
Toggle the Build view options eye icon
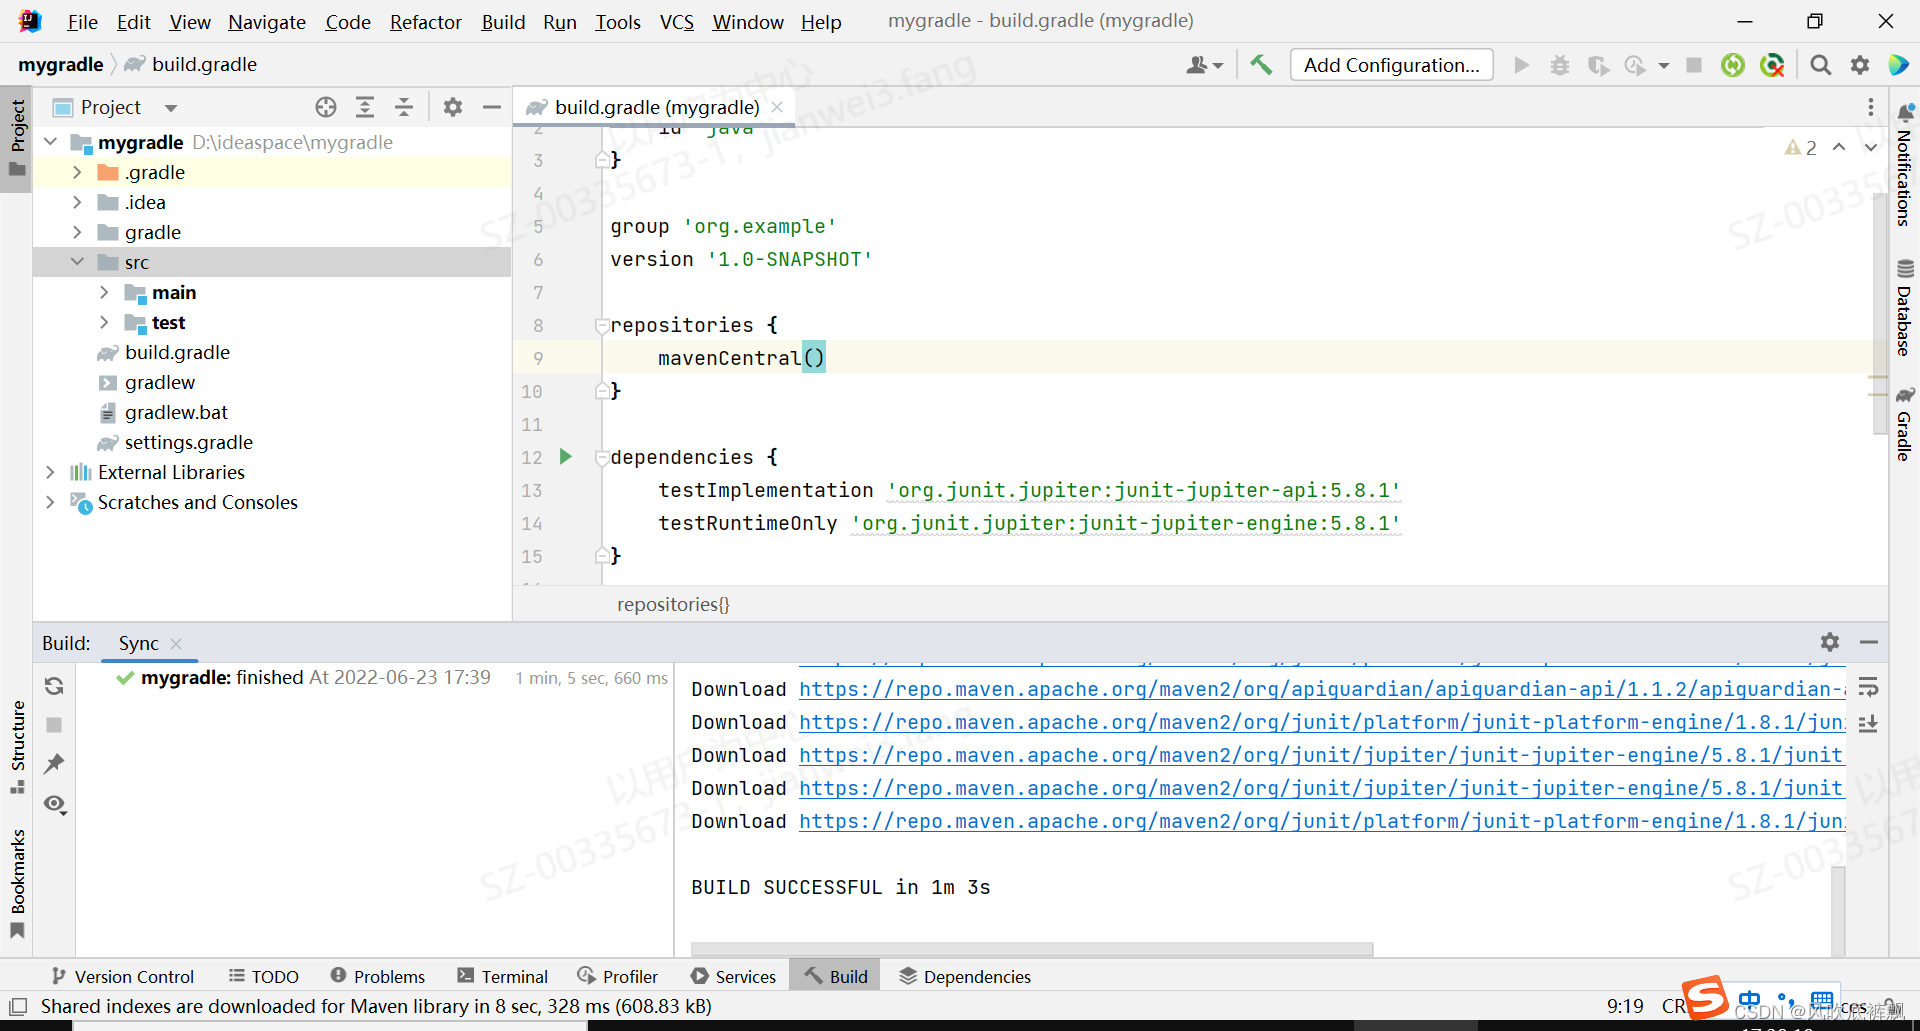[55, 805]
